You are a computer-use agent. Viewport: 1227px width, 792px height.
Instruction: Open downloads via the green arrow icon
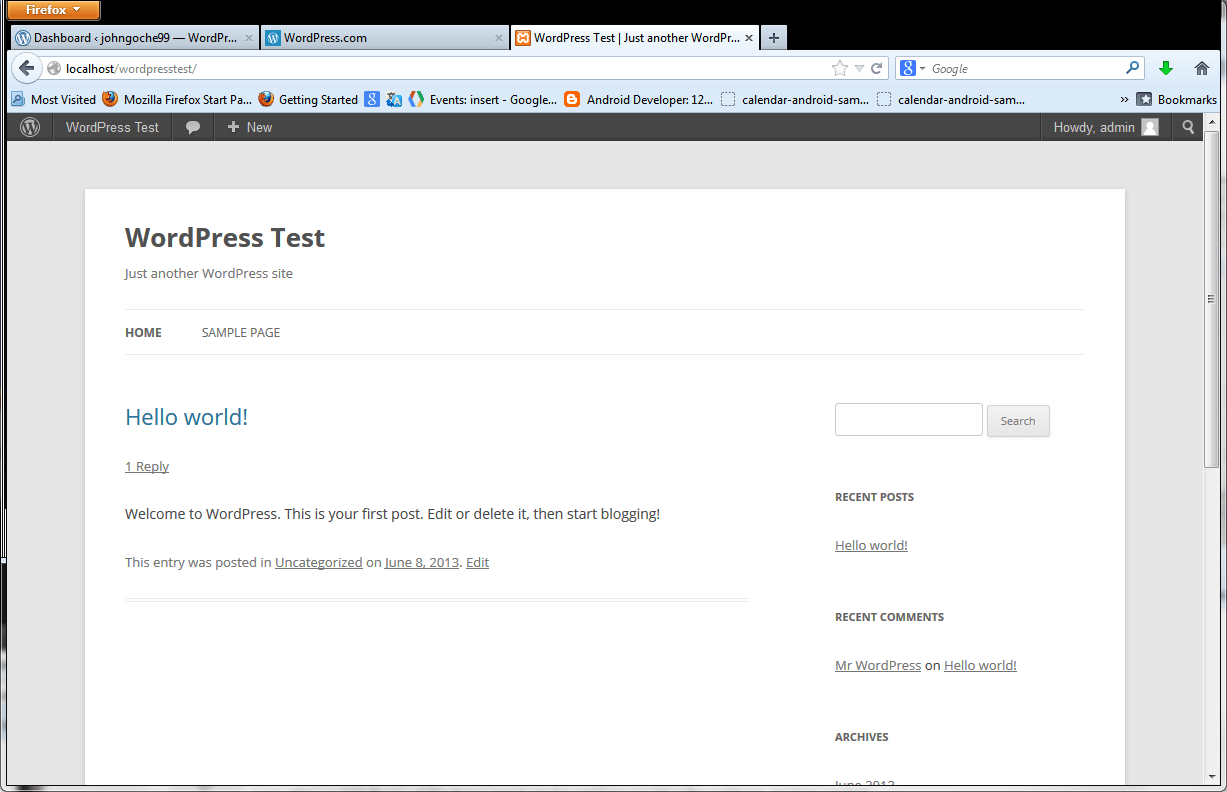[x=1166, y=68]
